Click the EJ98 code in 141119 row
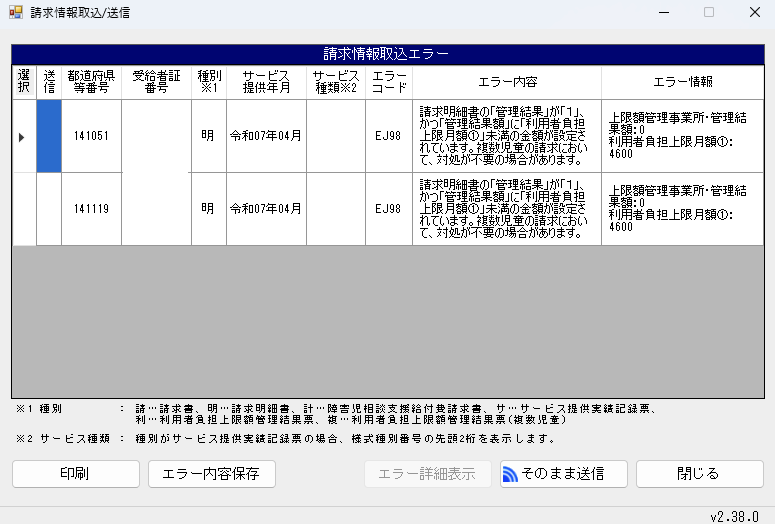Viewport: 775px width, 524px height. pyautogui.click(x=389, y=209)
